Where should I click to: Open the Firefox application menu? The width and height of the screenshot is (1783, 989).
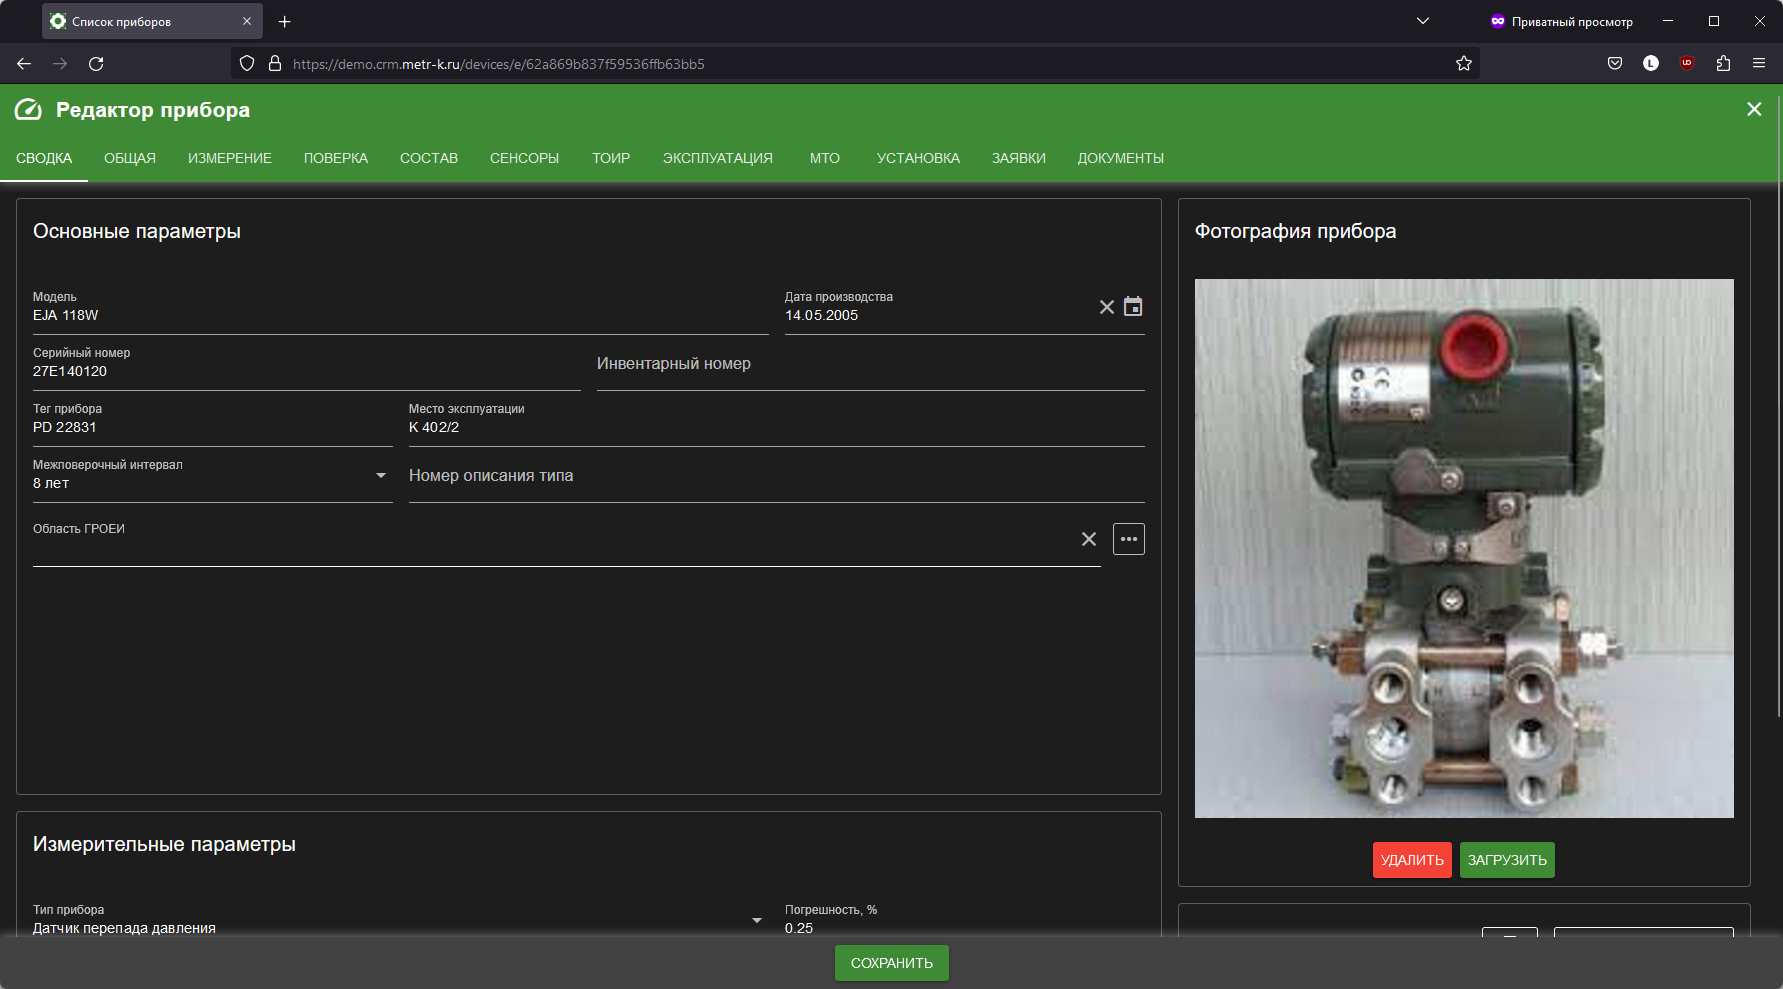[1759, 64]
